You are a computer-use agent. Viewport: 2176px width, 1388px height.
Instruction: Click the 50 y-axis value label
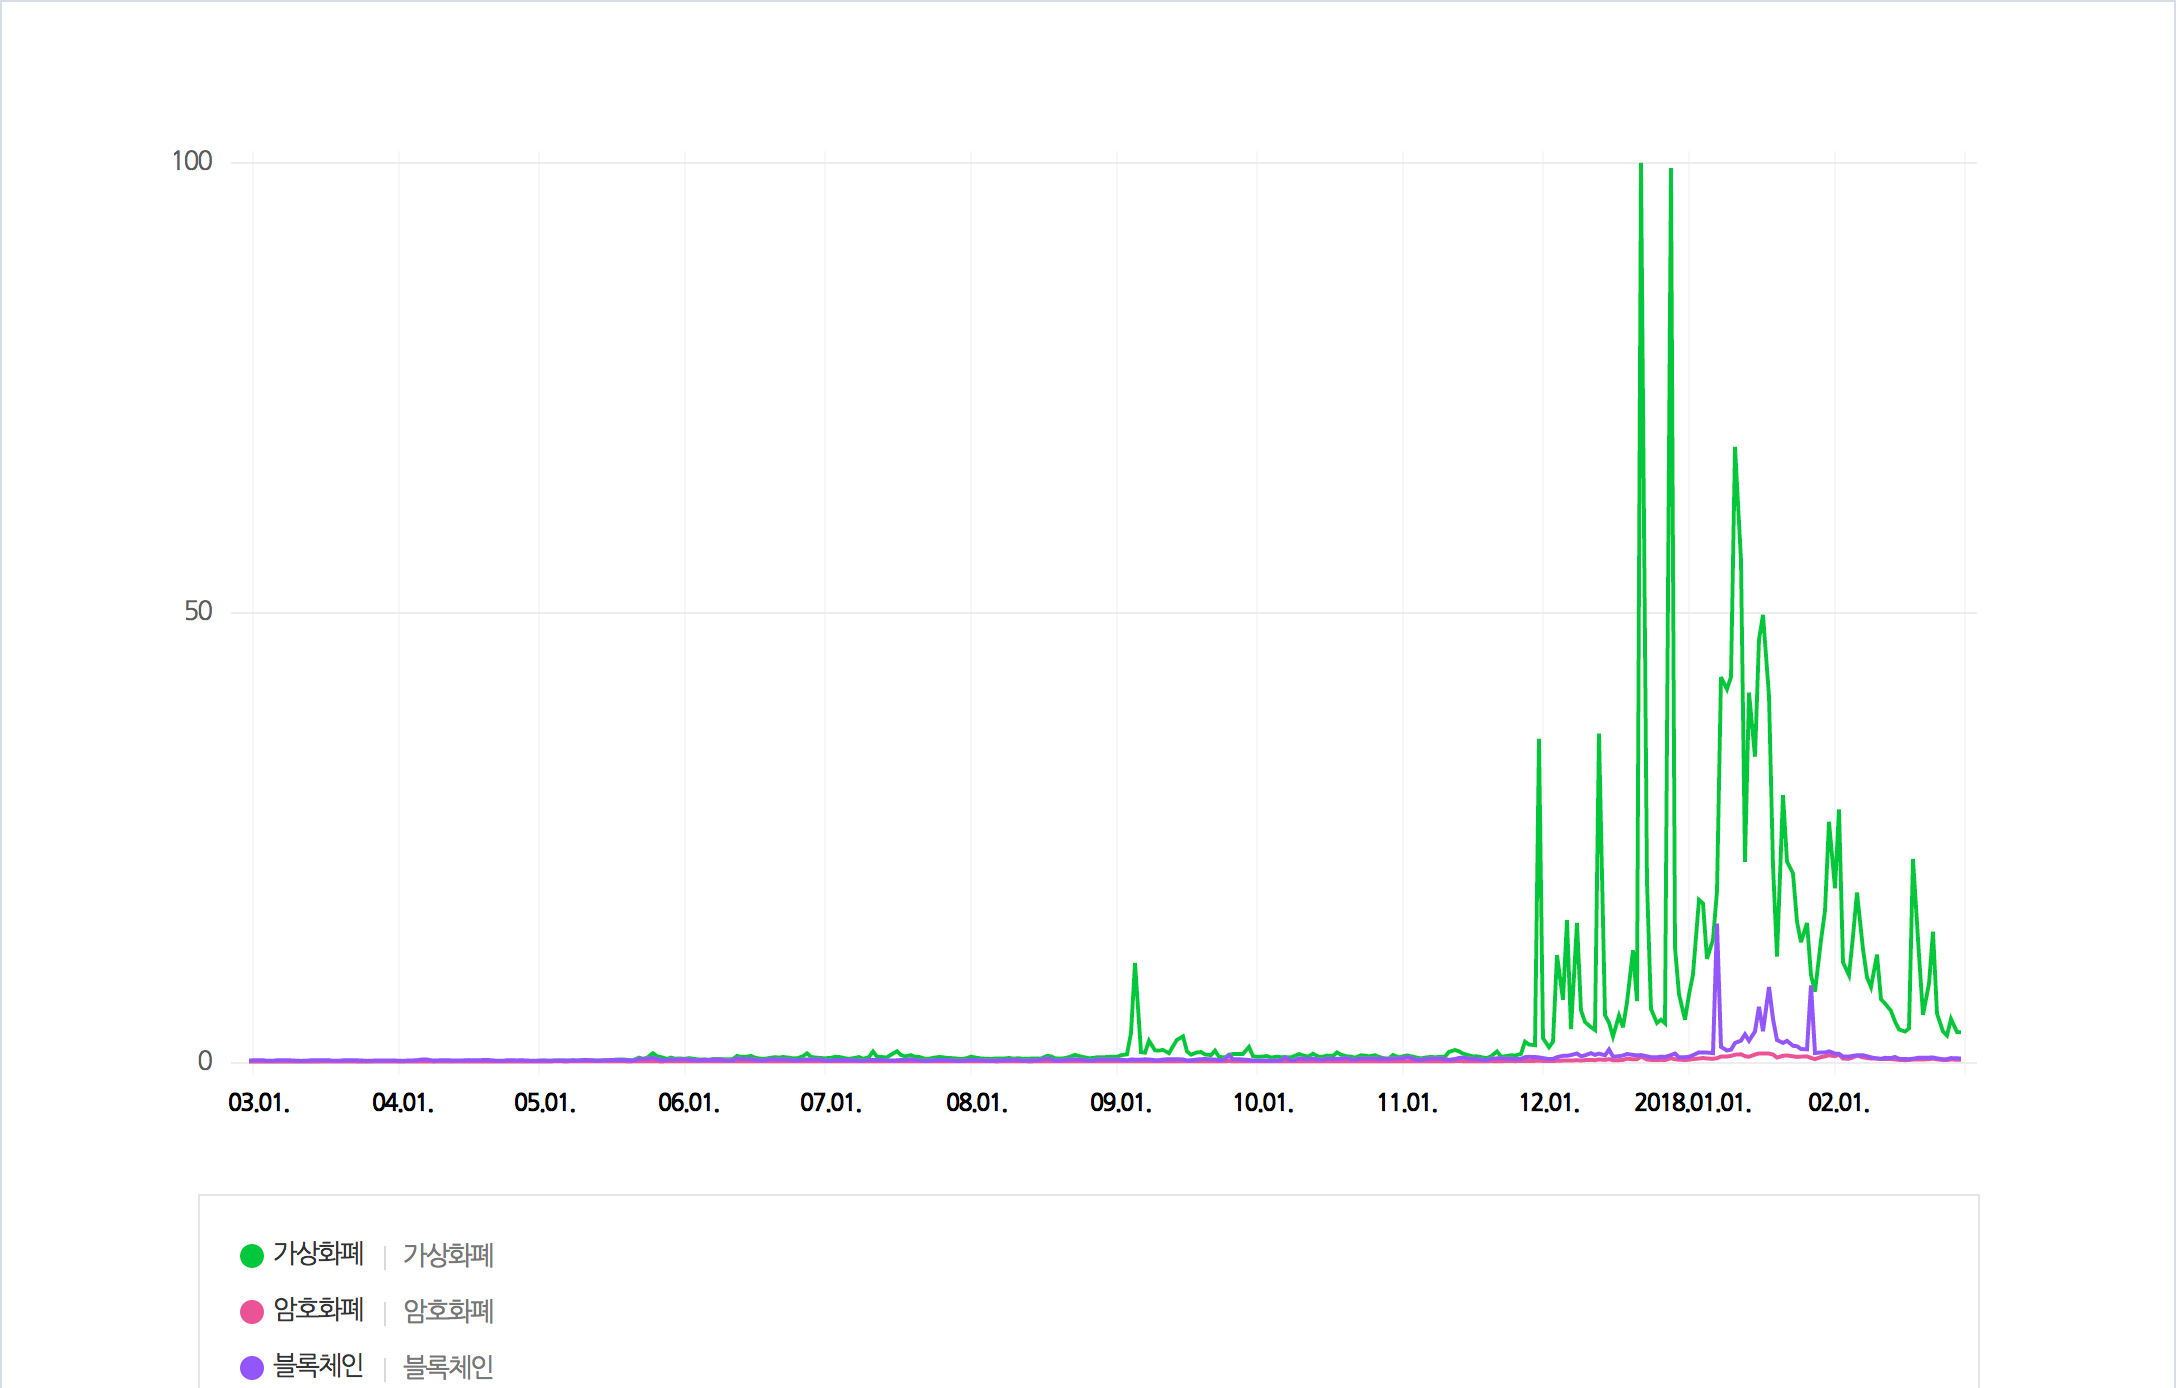(x=198, y=611)
